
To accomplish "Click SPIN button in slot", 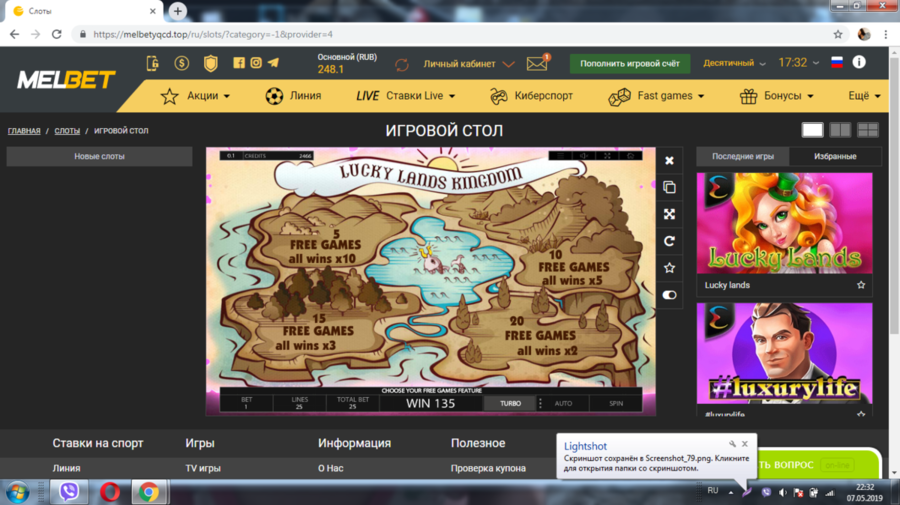I will [x=616, y=403].
